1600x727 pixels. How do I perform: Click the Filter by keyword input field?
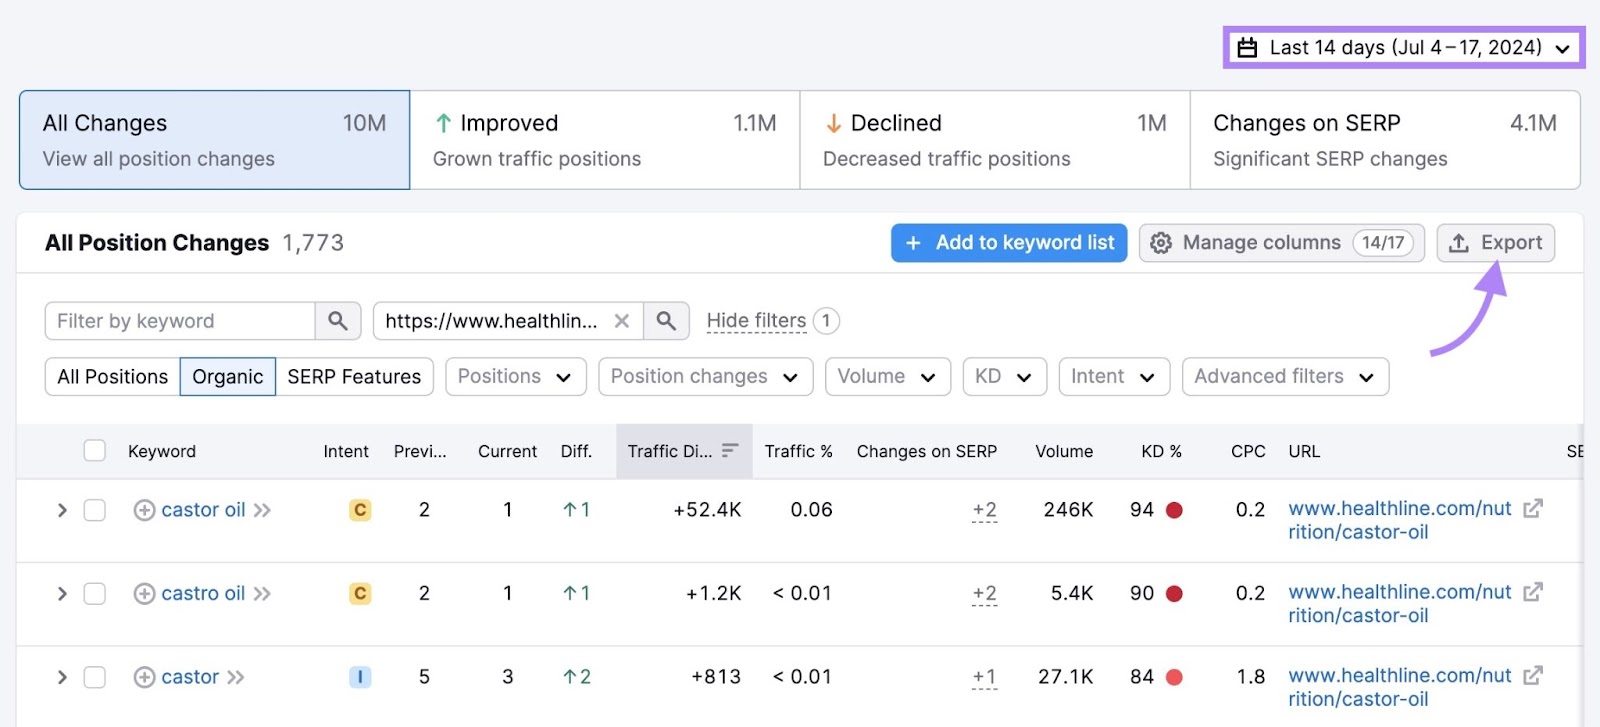point(180,321)
